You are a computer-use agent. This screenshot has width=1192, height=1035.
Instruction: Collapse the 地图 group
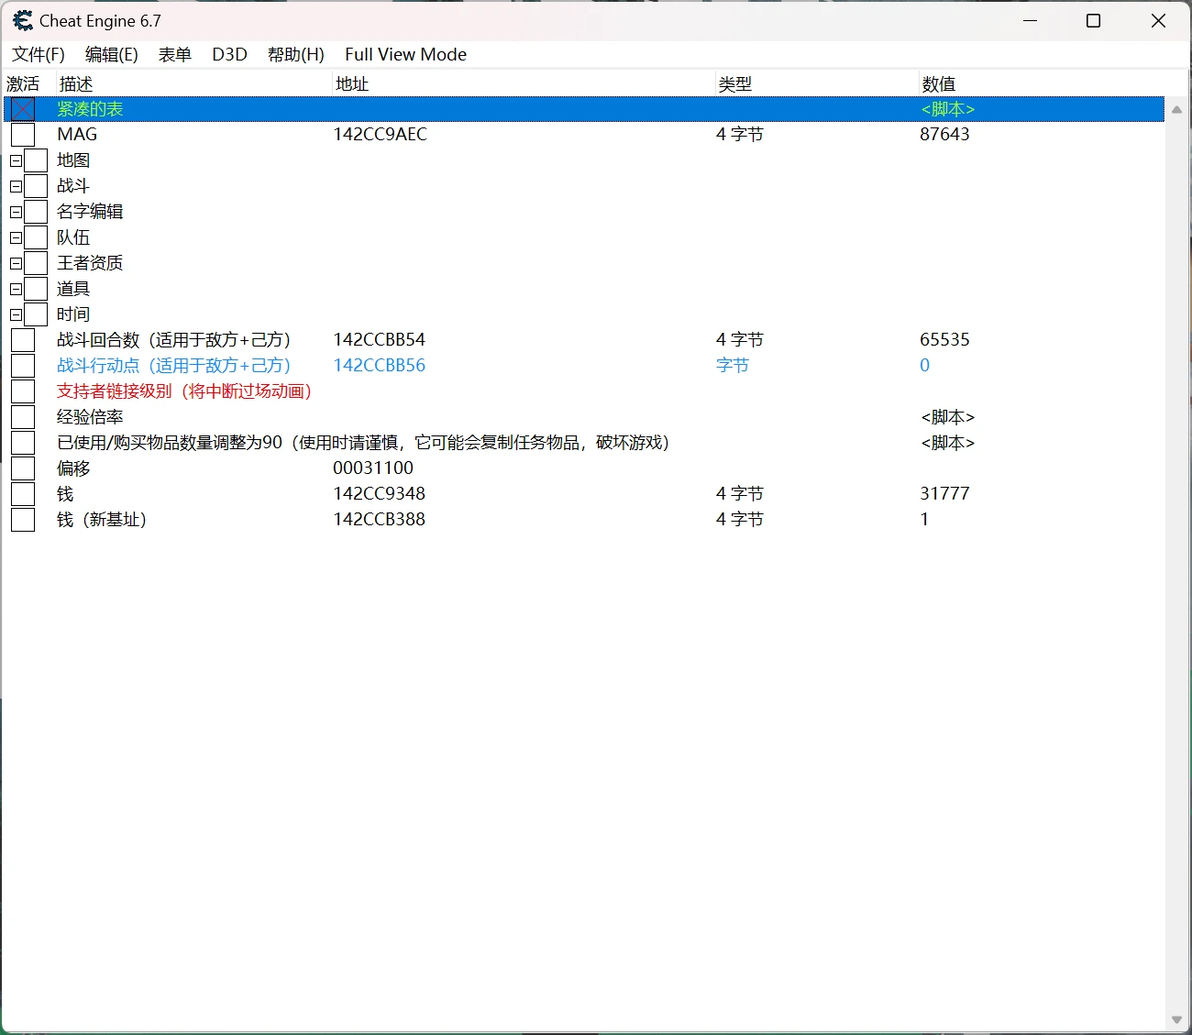[x=16, y=160]
